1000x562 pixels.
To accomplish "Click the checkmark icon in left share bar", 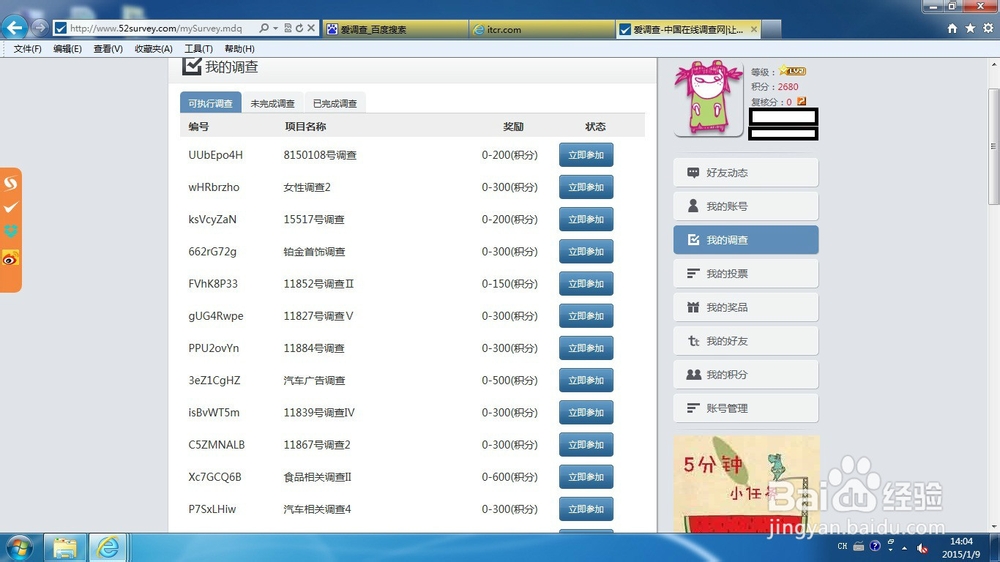I will click(11, 207).
